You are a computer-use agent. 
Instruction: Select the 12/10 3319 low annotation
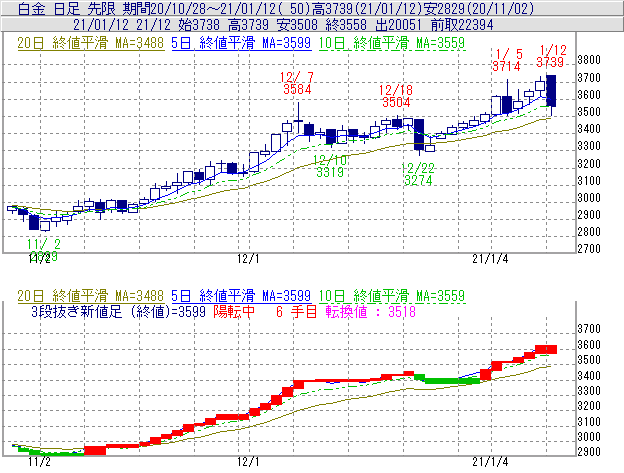330,166
